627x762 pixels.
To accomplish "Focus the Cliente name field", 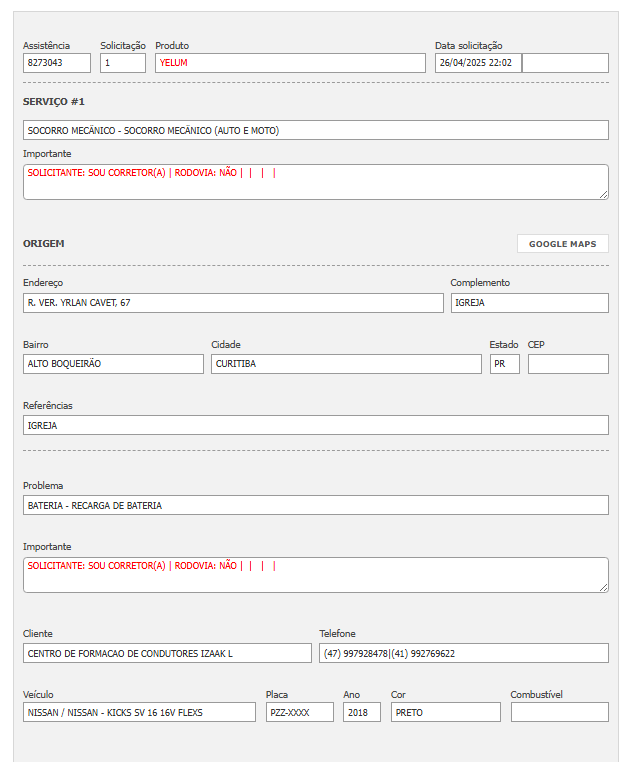I will click(167, 653).
